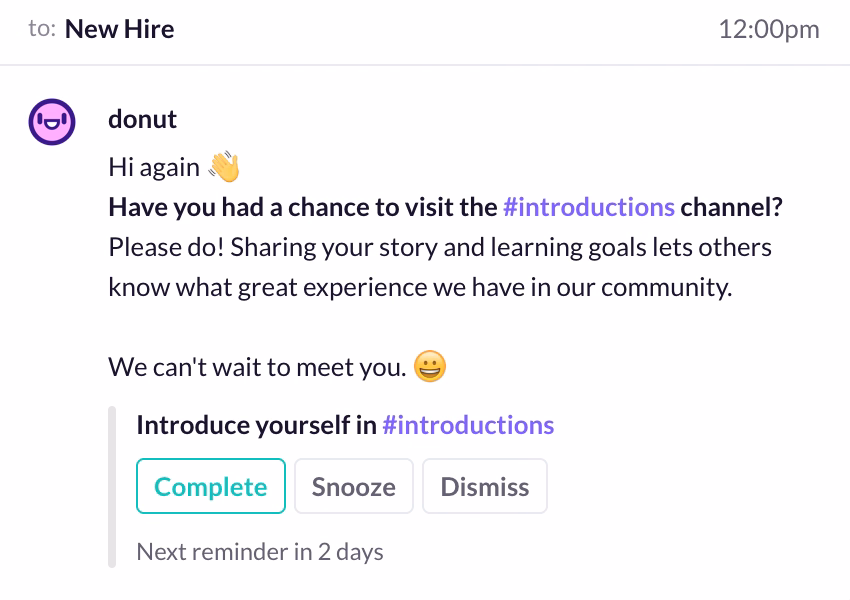Snooze the introductions reminder
Image resolution: width=850 pixels, height=600 pixels.
353,487
